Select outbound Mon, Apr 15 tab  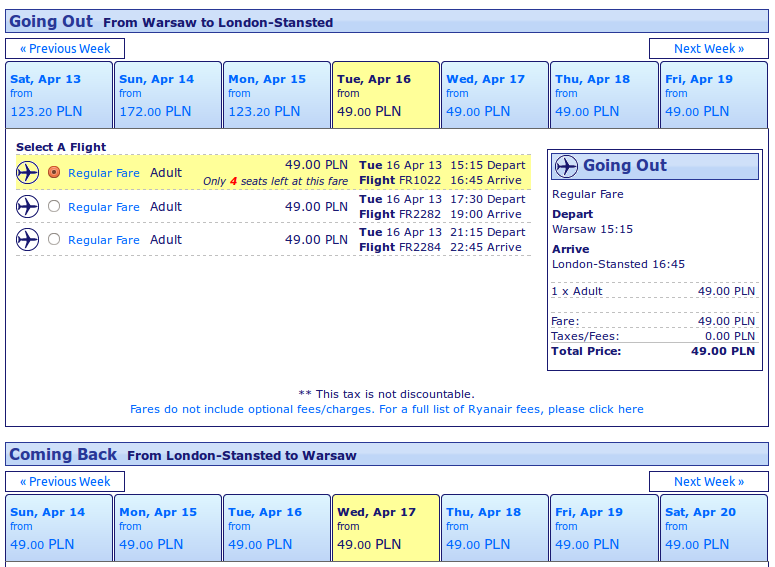(277, 95)
